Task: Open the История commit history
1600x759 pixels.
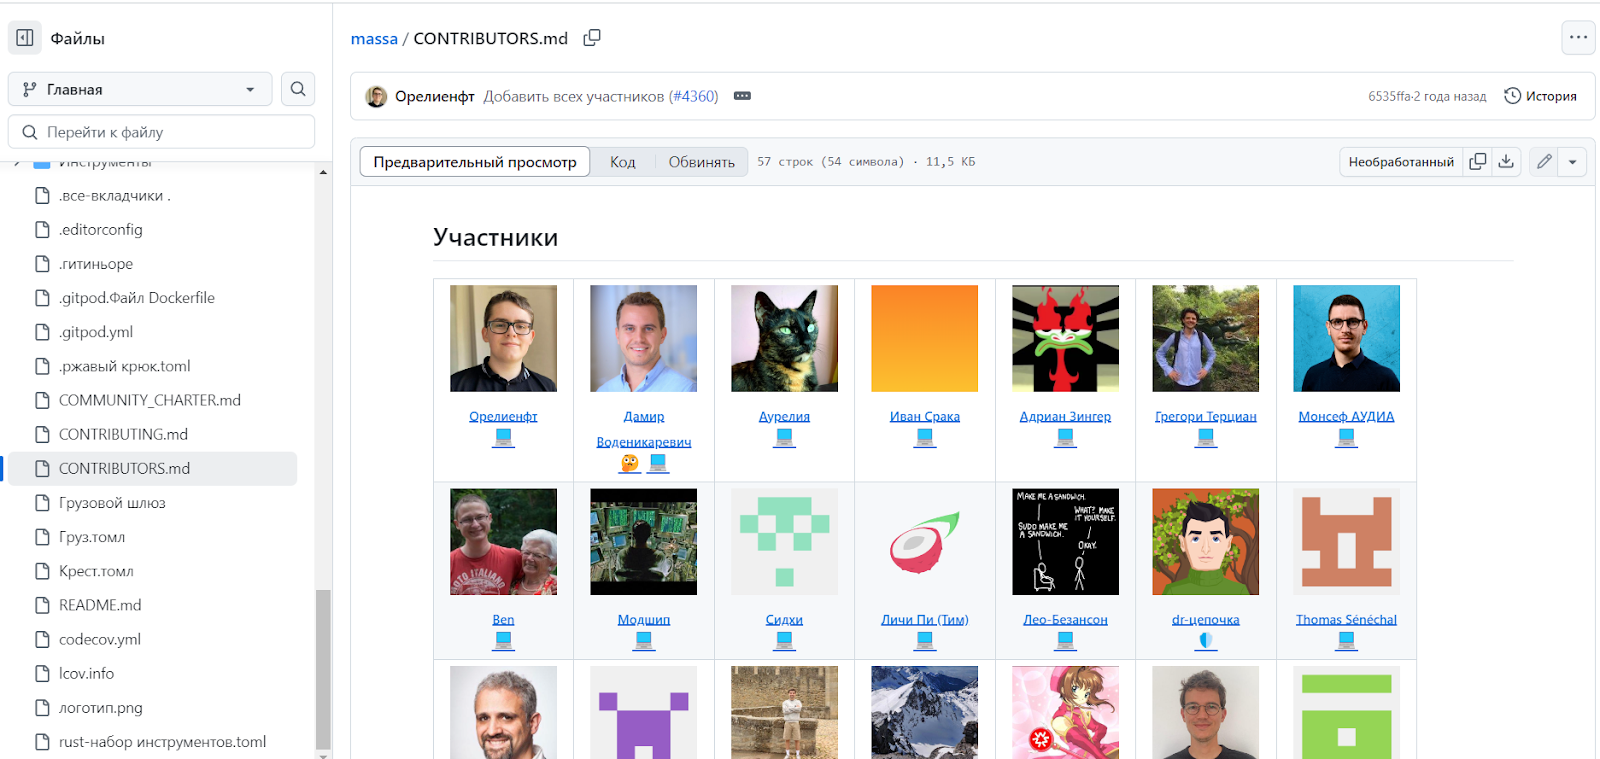Action: coord(1541,96)
